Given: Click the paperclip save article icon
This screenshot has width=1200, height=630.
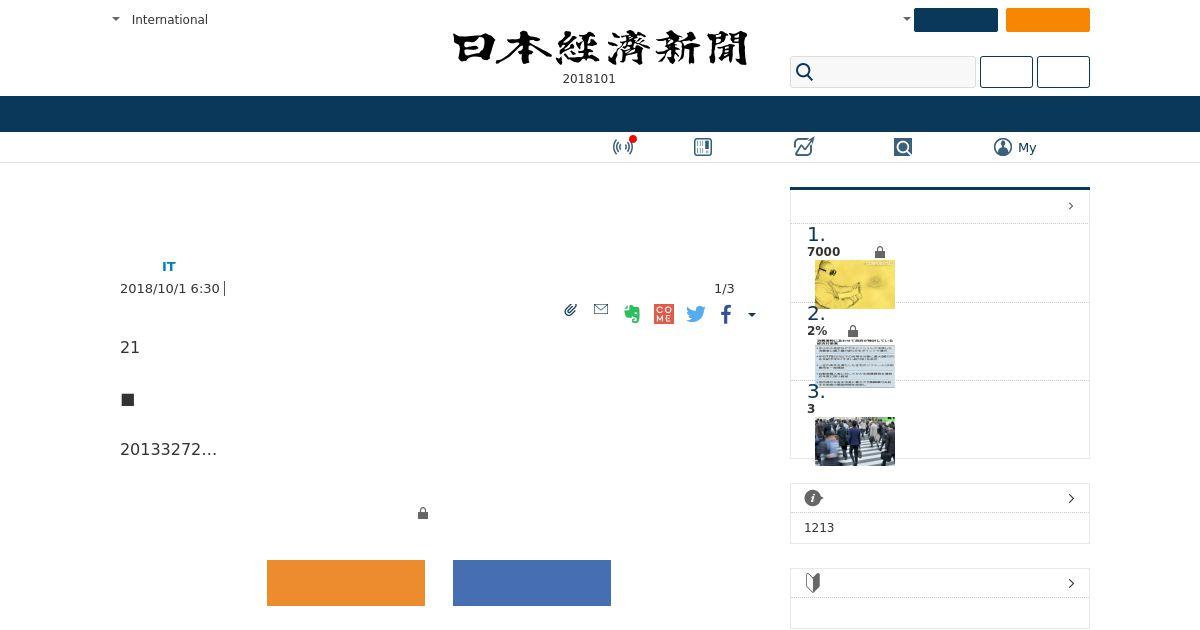Looking at the screenshot, I should (x=570, y=311).
